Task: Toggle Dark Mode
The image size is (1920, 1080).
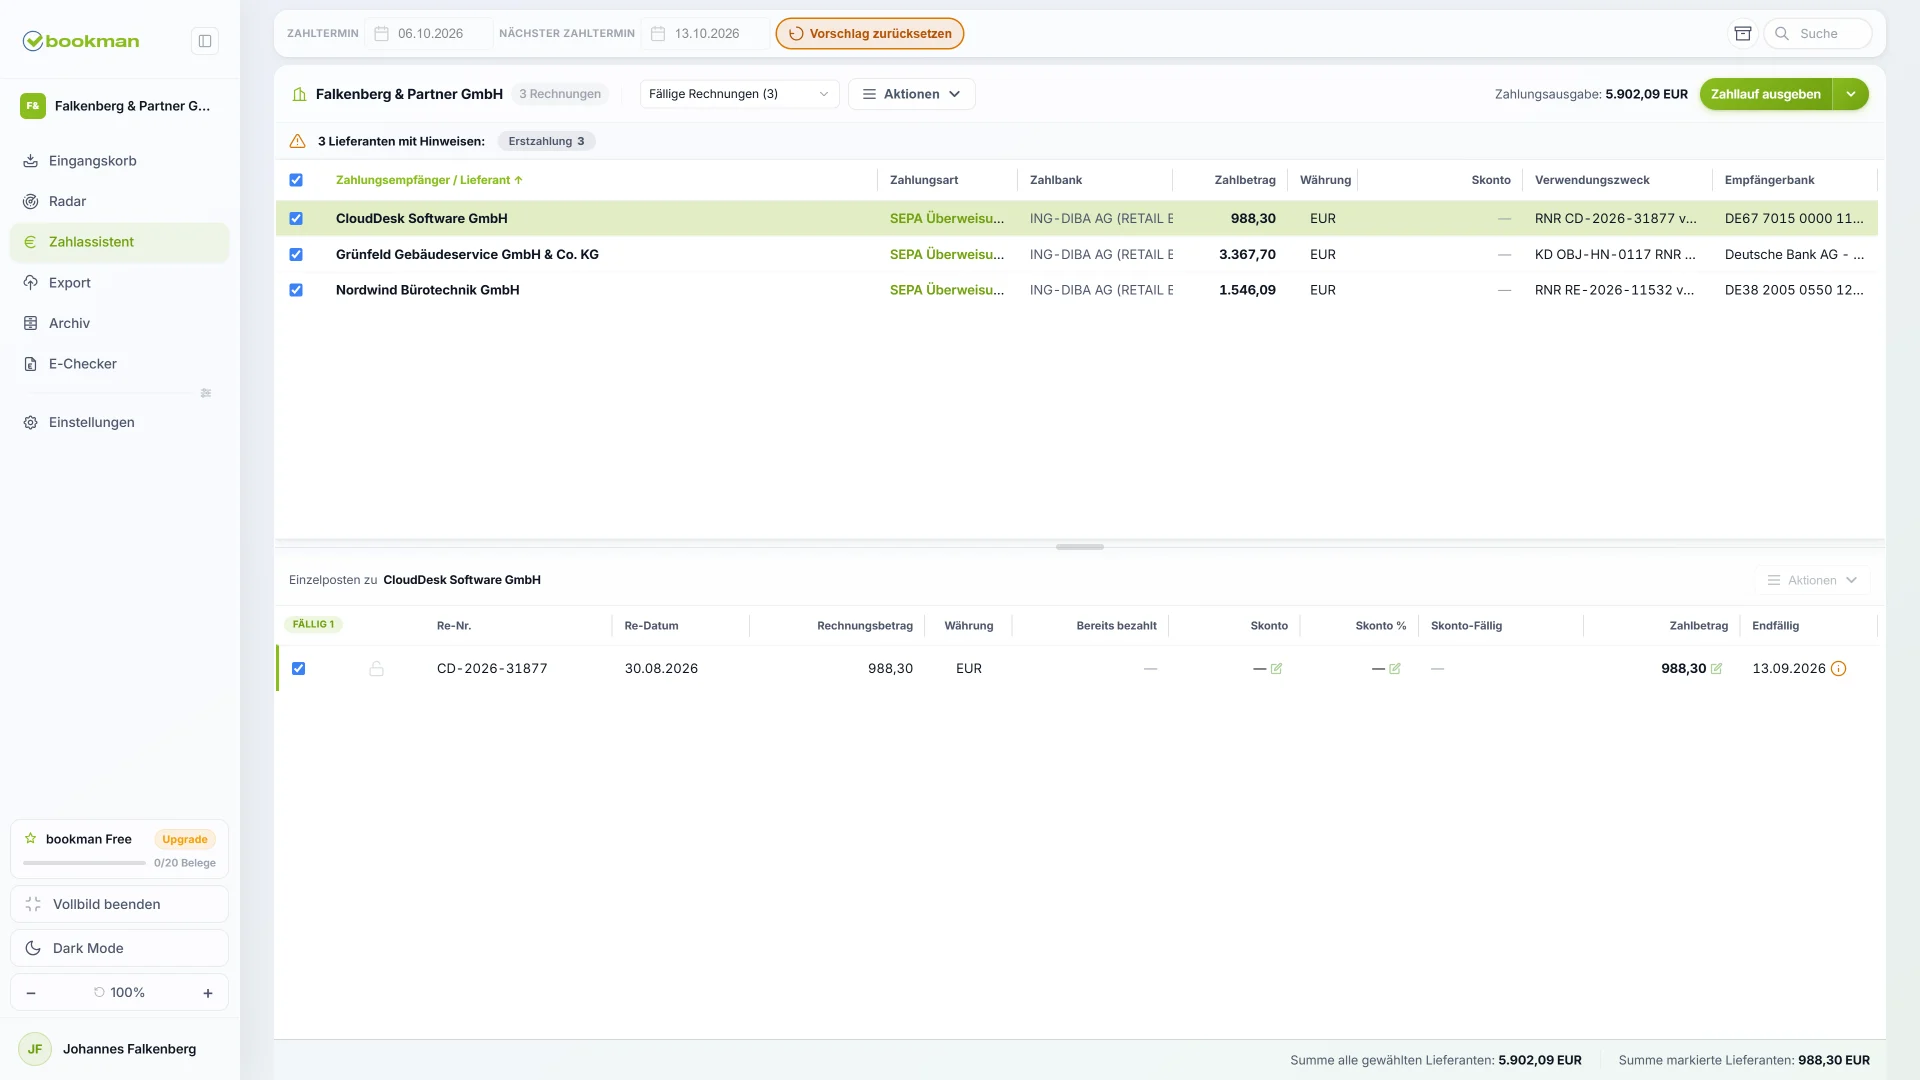Action: (x=119, y=948)
